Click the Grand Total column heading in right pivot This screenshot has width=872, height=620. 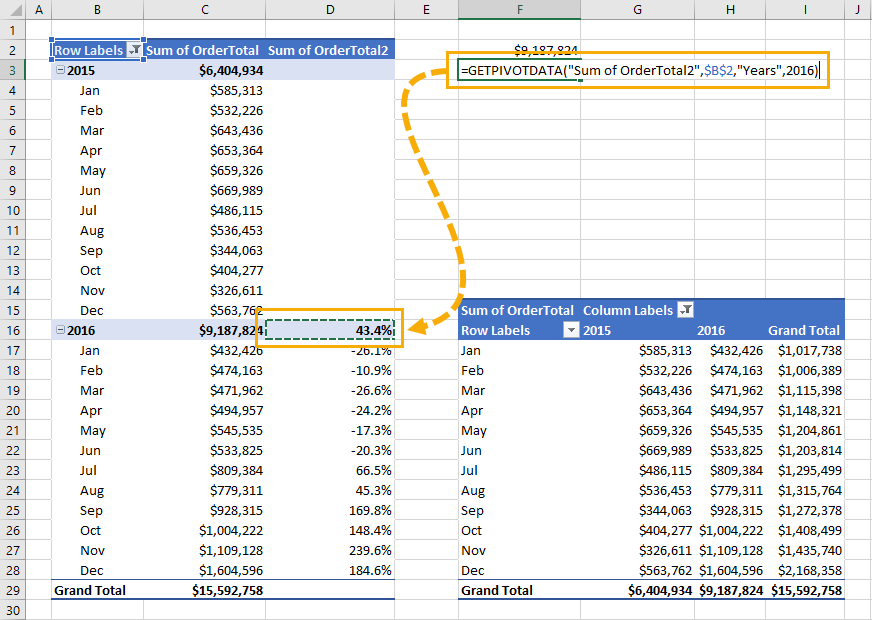pyautogui.click(x=804, y=330)
